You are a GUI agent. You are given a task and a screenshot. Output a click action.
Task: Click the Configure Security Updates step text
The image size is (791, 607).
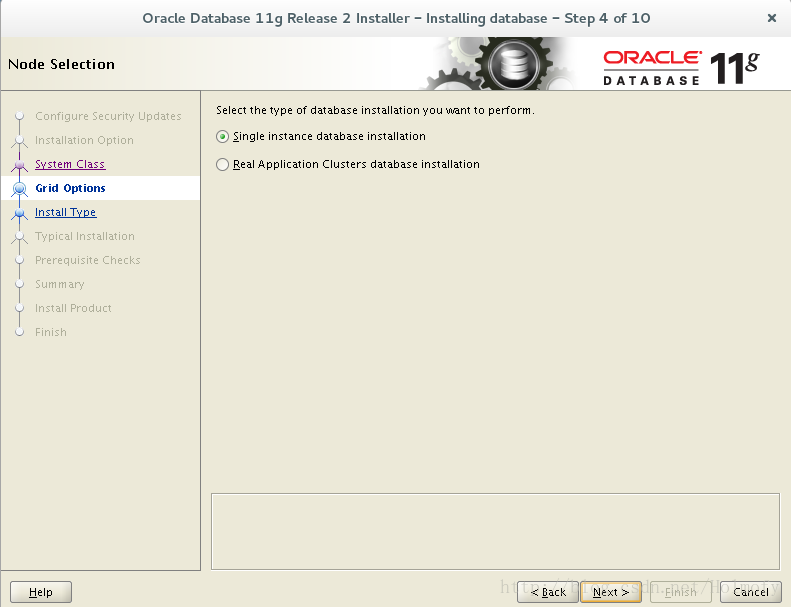pos(108,116)
